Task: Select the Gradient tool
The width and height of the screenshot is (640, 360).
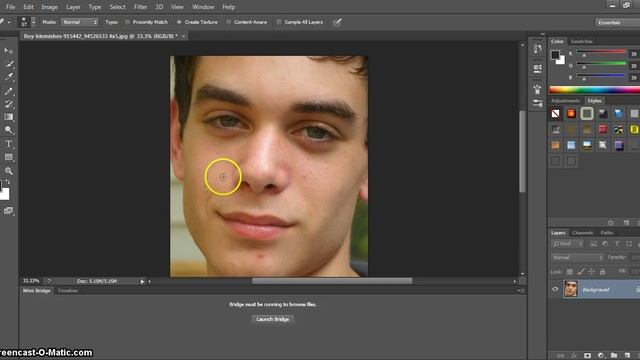Action: [8, 117]
